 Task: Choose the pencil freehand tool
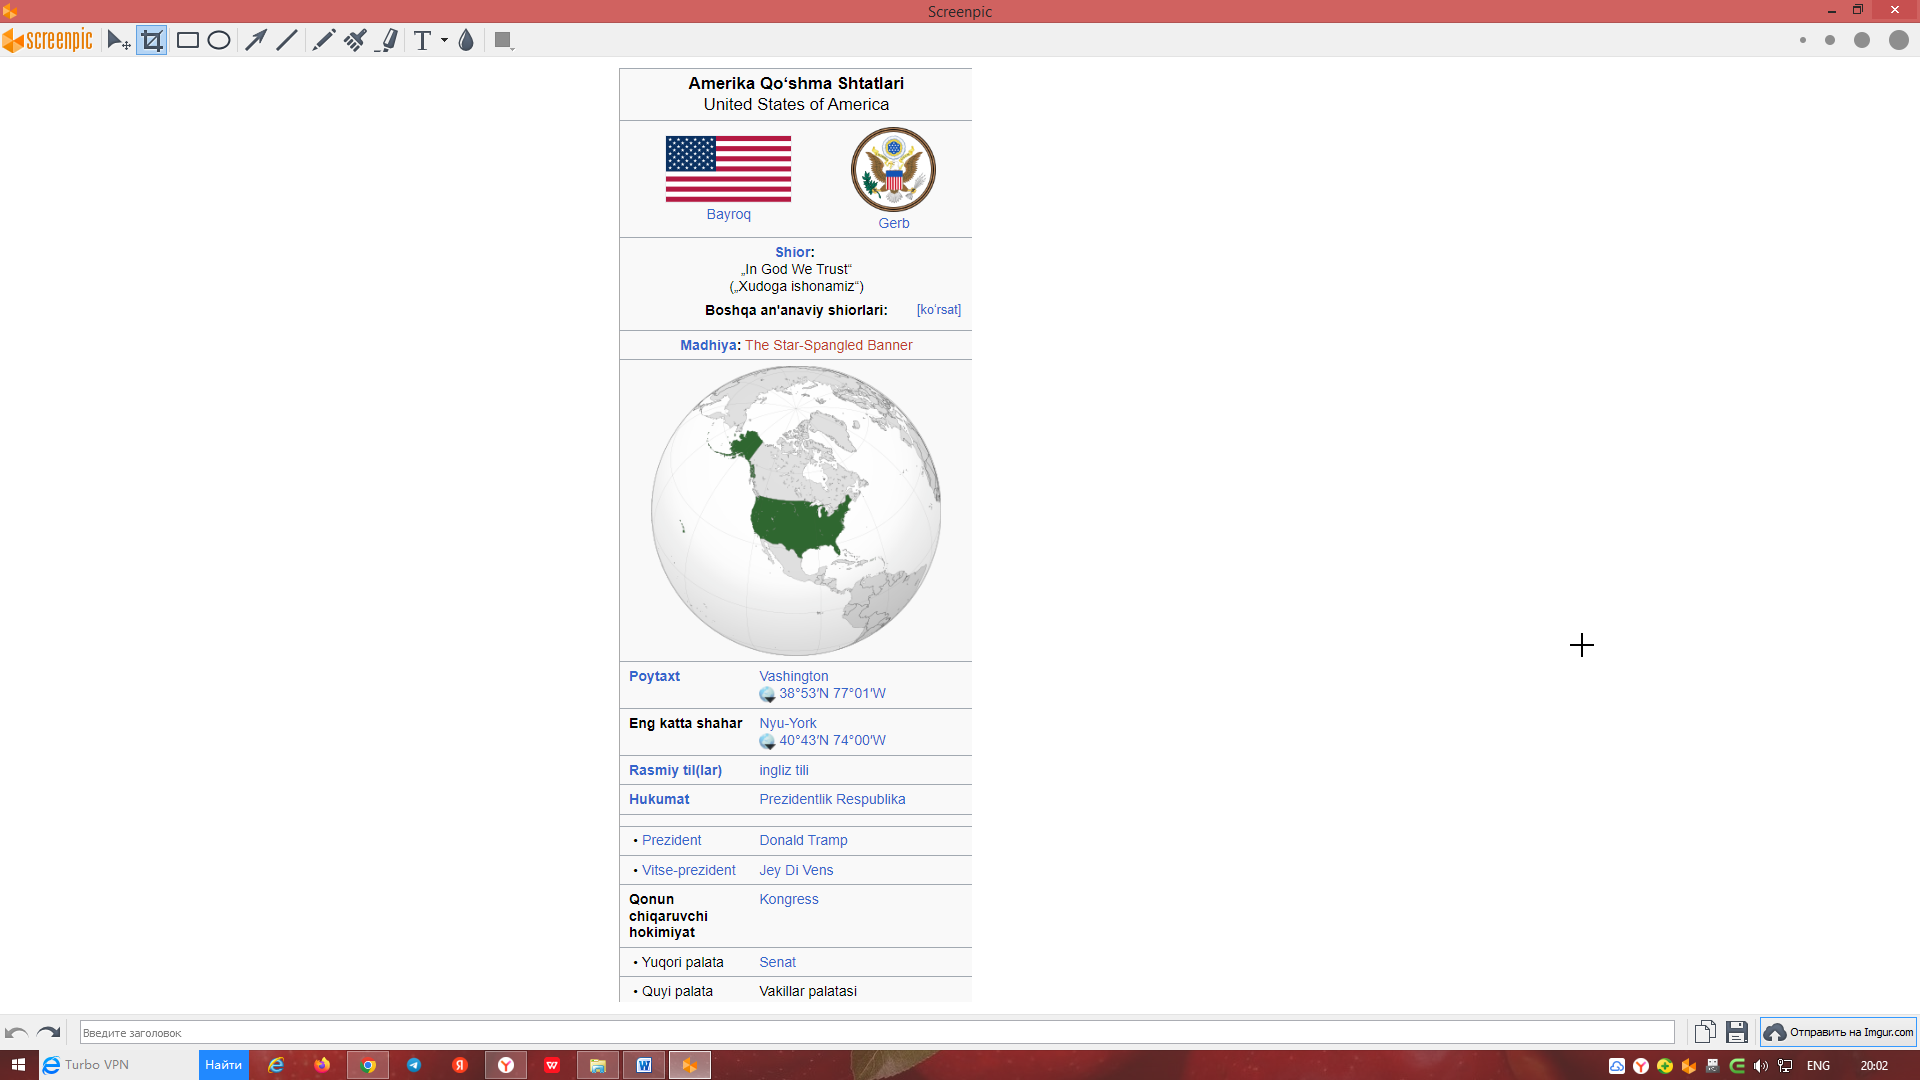323,41
